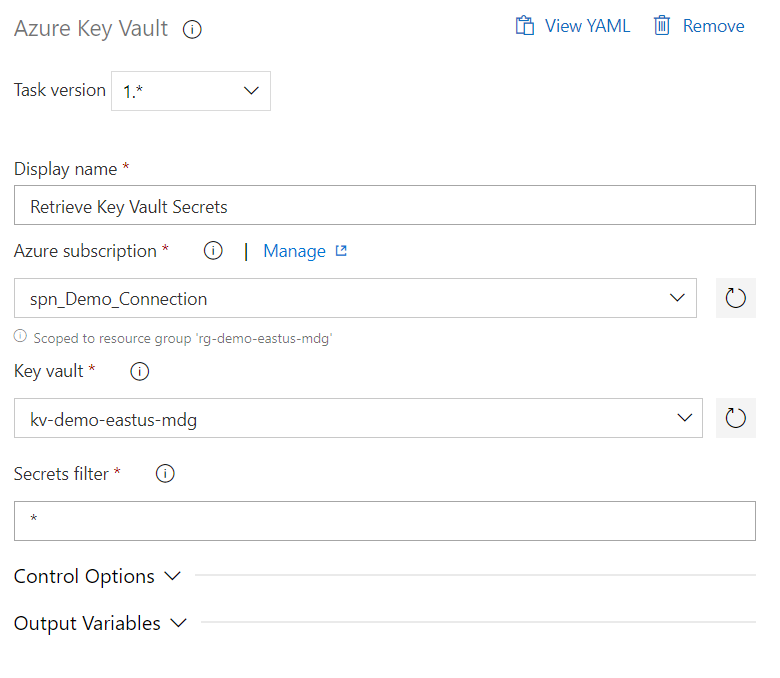Refresh the Azure subscription list

736,298
